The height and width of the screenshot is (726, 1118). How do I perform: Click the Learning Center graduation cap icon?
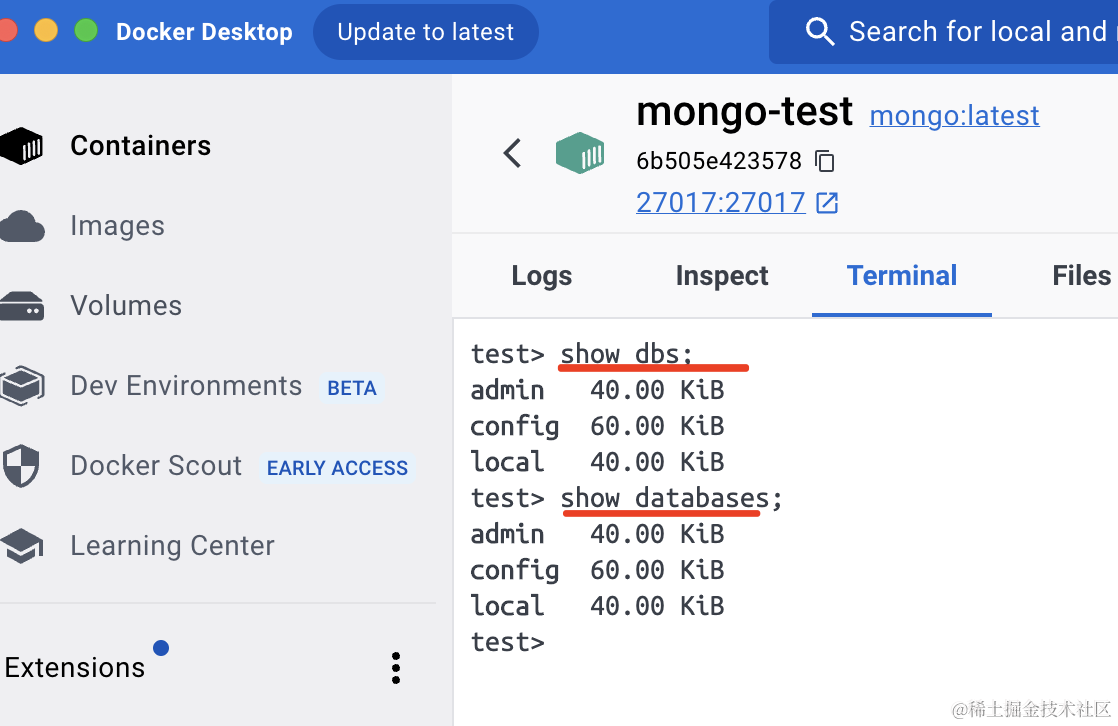pyautogui.click(x=22, y=546)
